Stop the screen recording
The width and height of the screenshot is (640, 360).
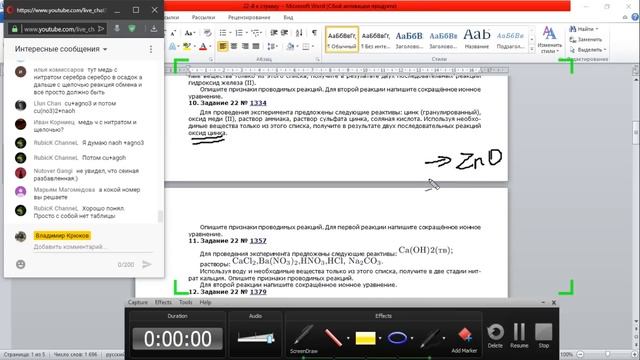click(x=543, y=336)
